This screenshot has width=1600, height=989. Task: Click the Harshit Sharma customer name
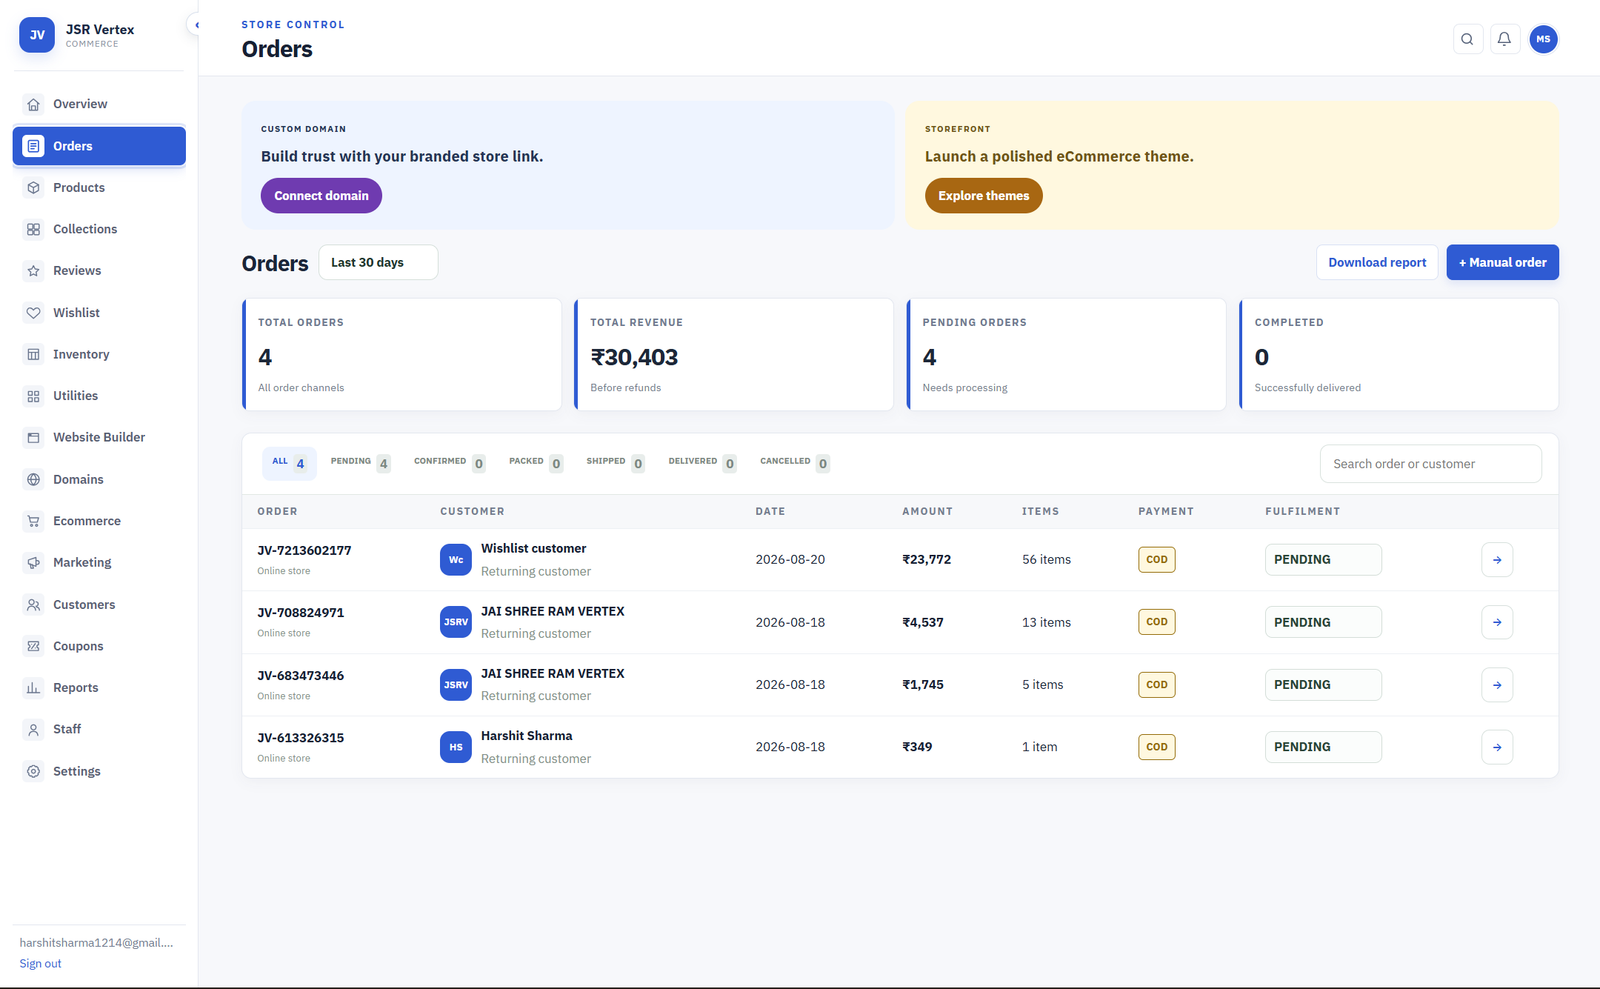coord(527,736)
